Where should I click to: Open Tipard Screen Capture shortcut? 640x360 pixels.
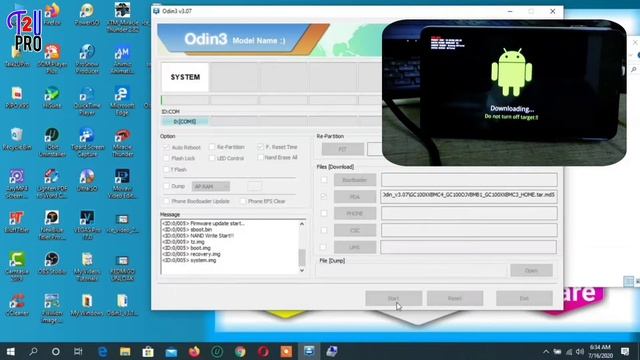coord(87,142)
